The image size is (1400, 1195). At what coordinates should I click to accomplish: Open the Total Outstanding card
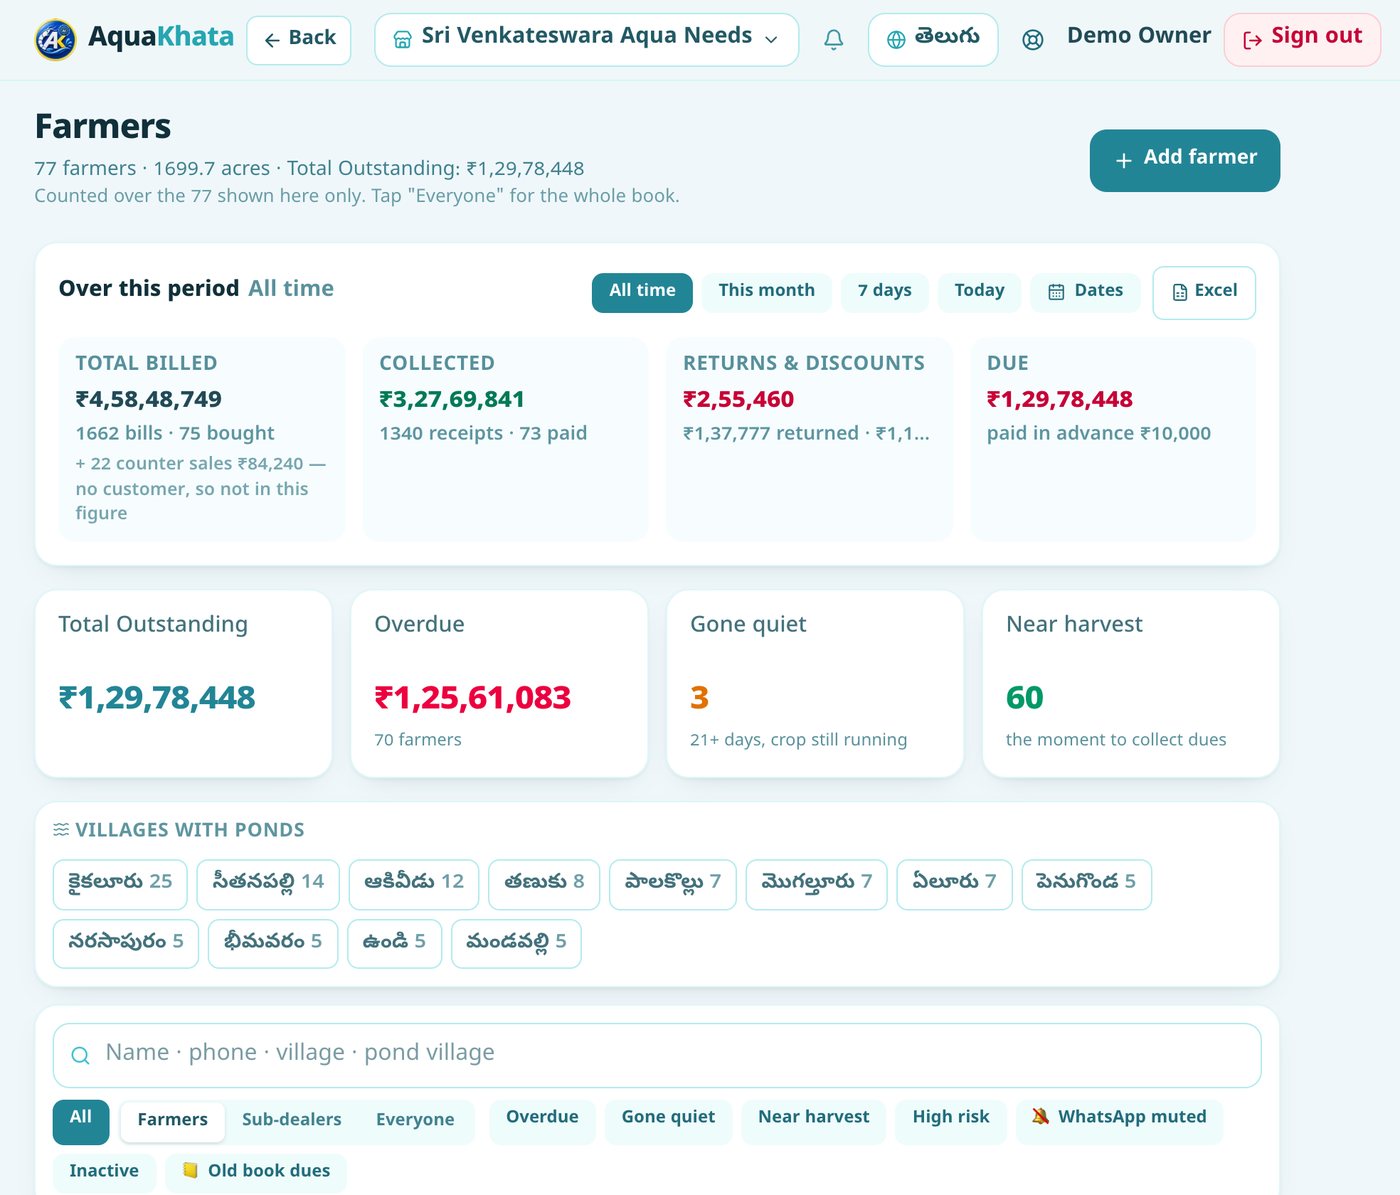click(183, 684)
